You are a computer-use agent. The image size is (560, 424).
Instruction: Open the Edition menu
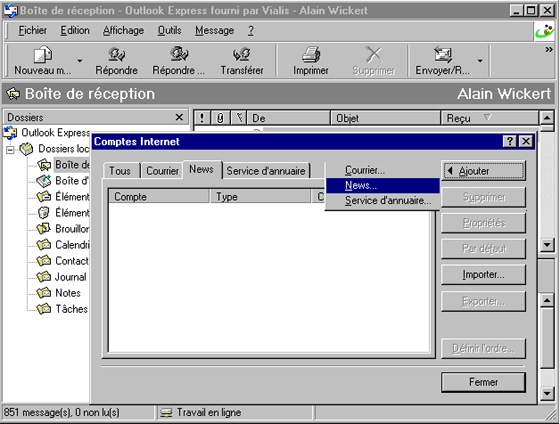pos(75,31)
